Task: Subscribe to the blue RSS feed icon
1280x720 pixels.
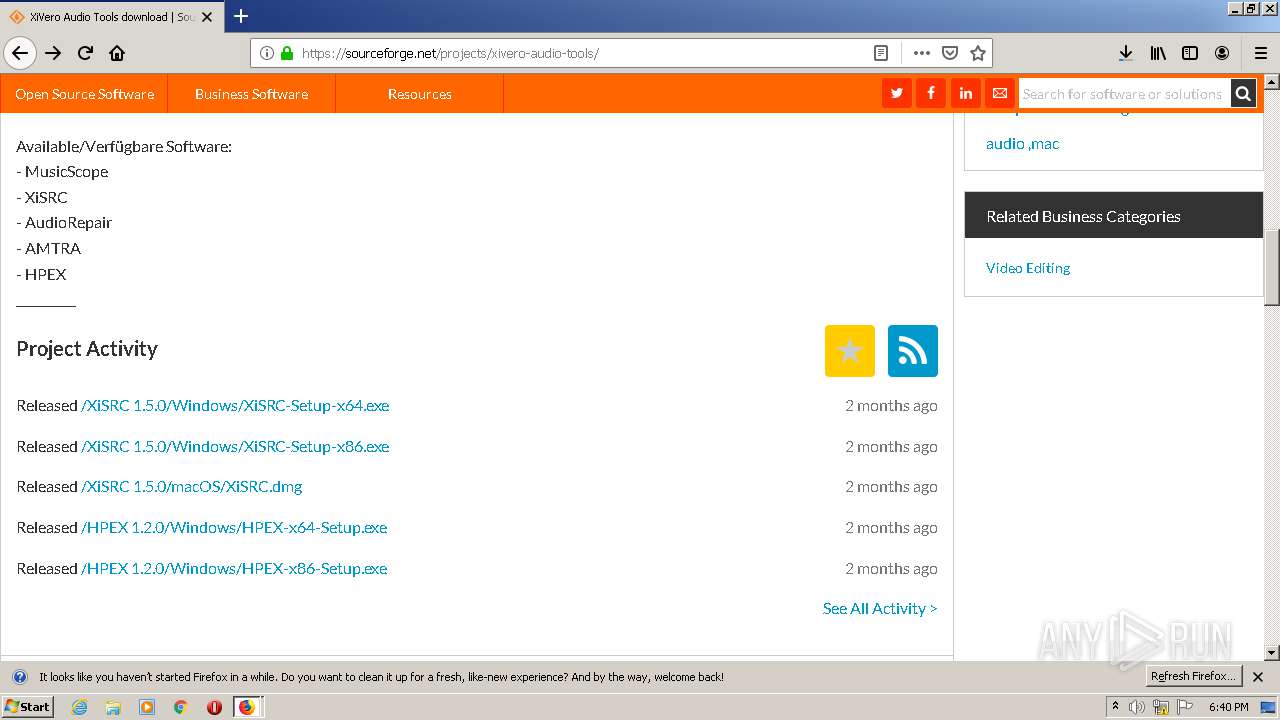Action: 913,351
